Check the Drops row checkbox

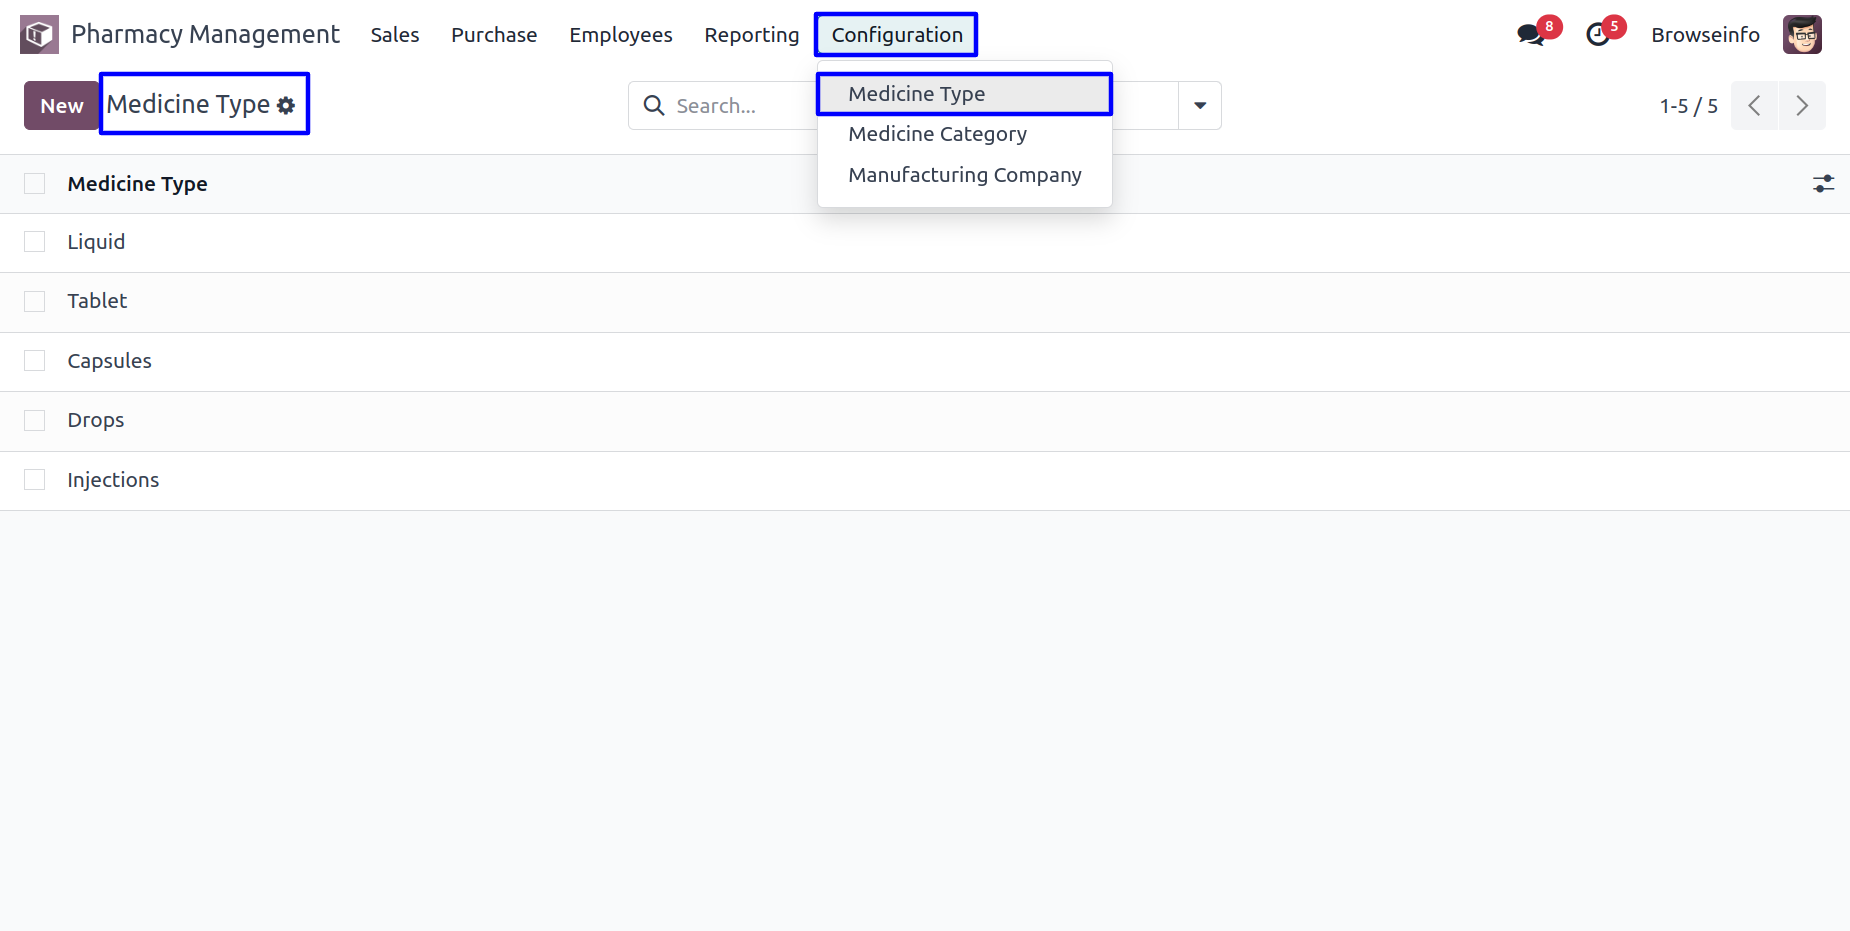(x=35, y=420)
